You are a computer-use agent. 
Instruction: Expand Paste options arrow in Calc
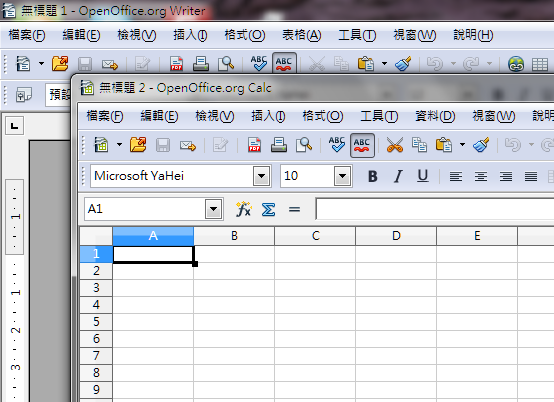[462, 144]
